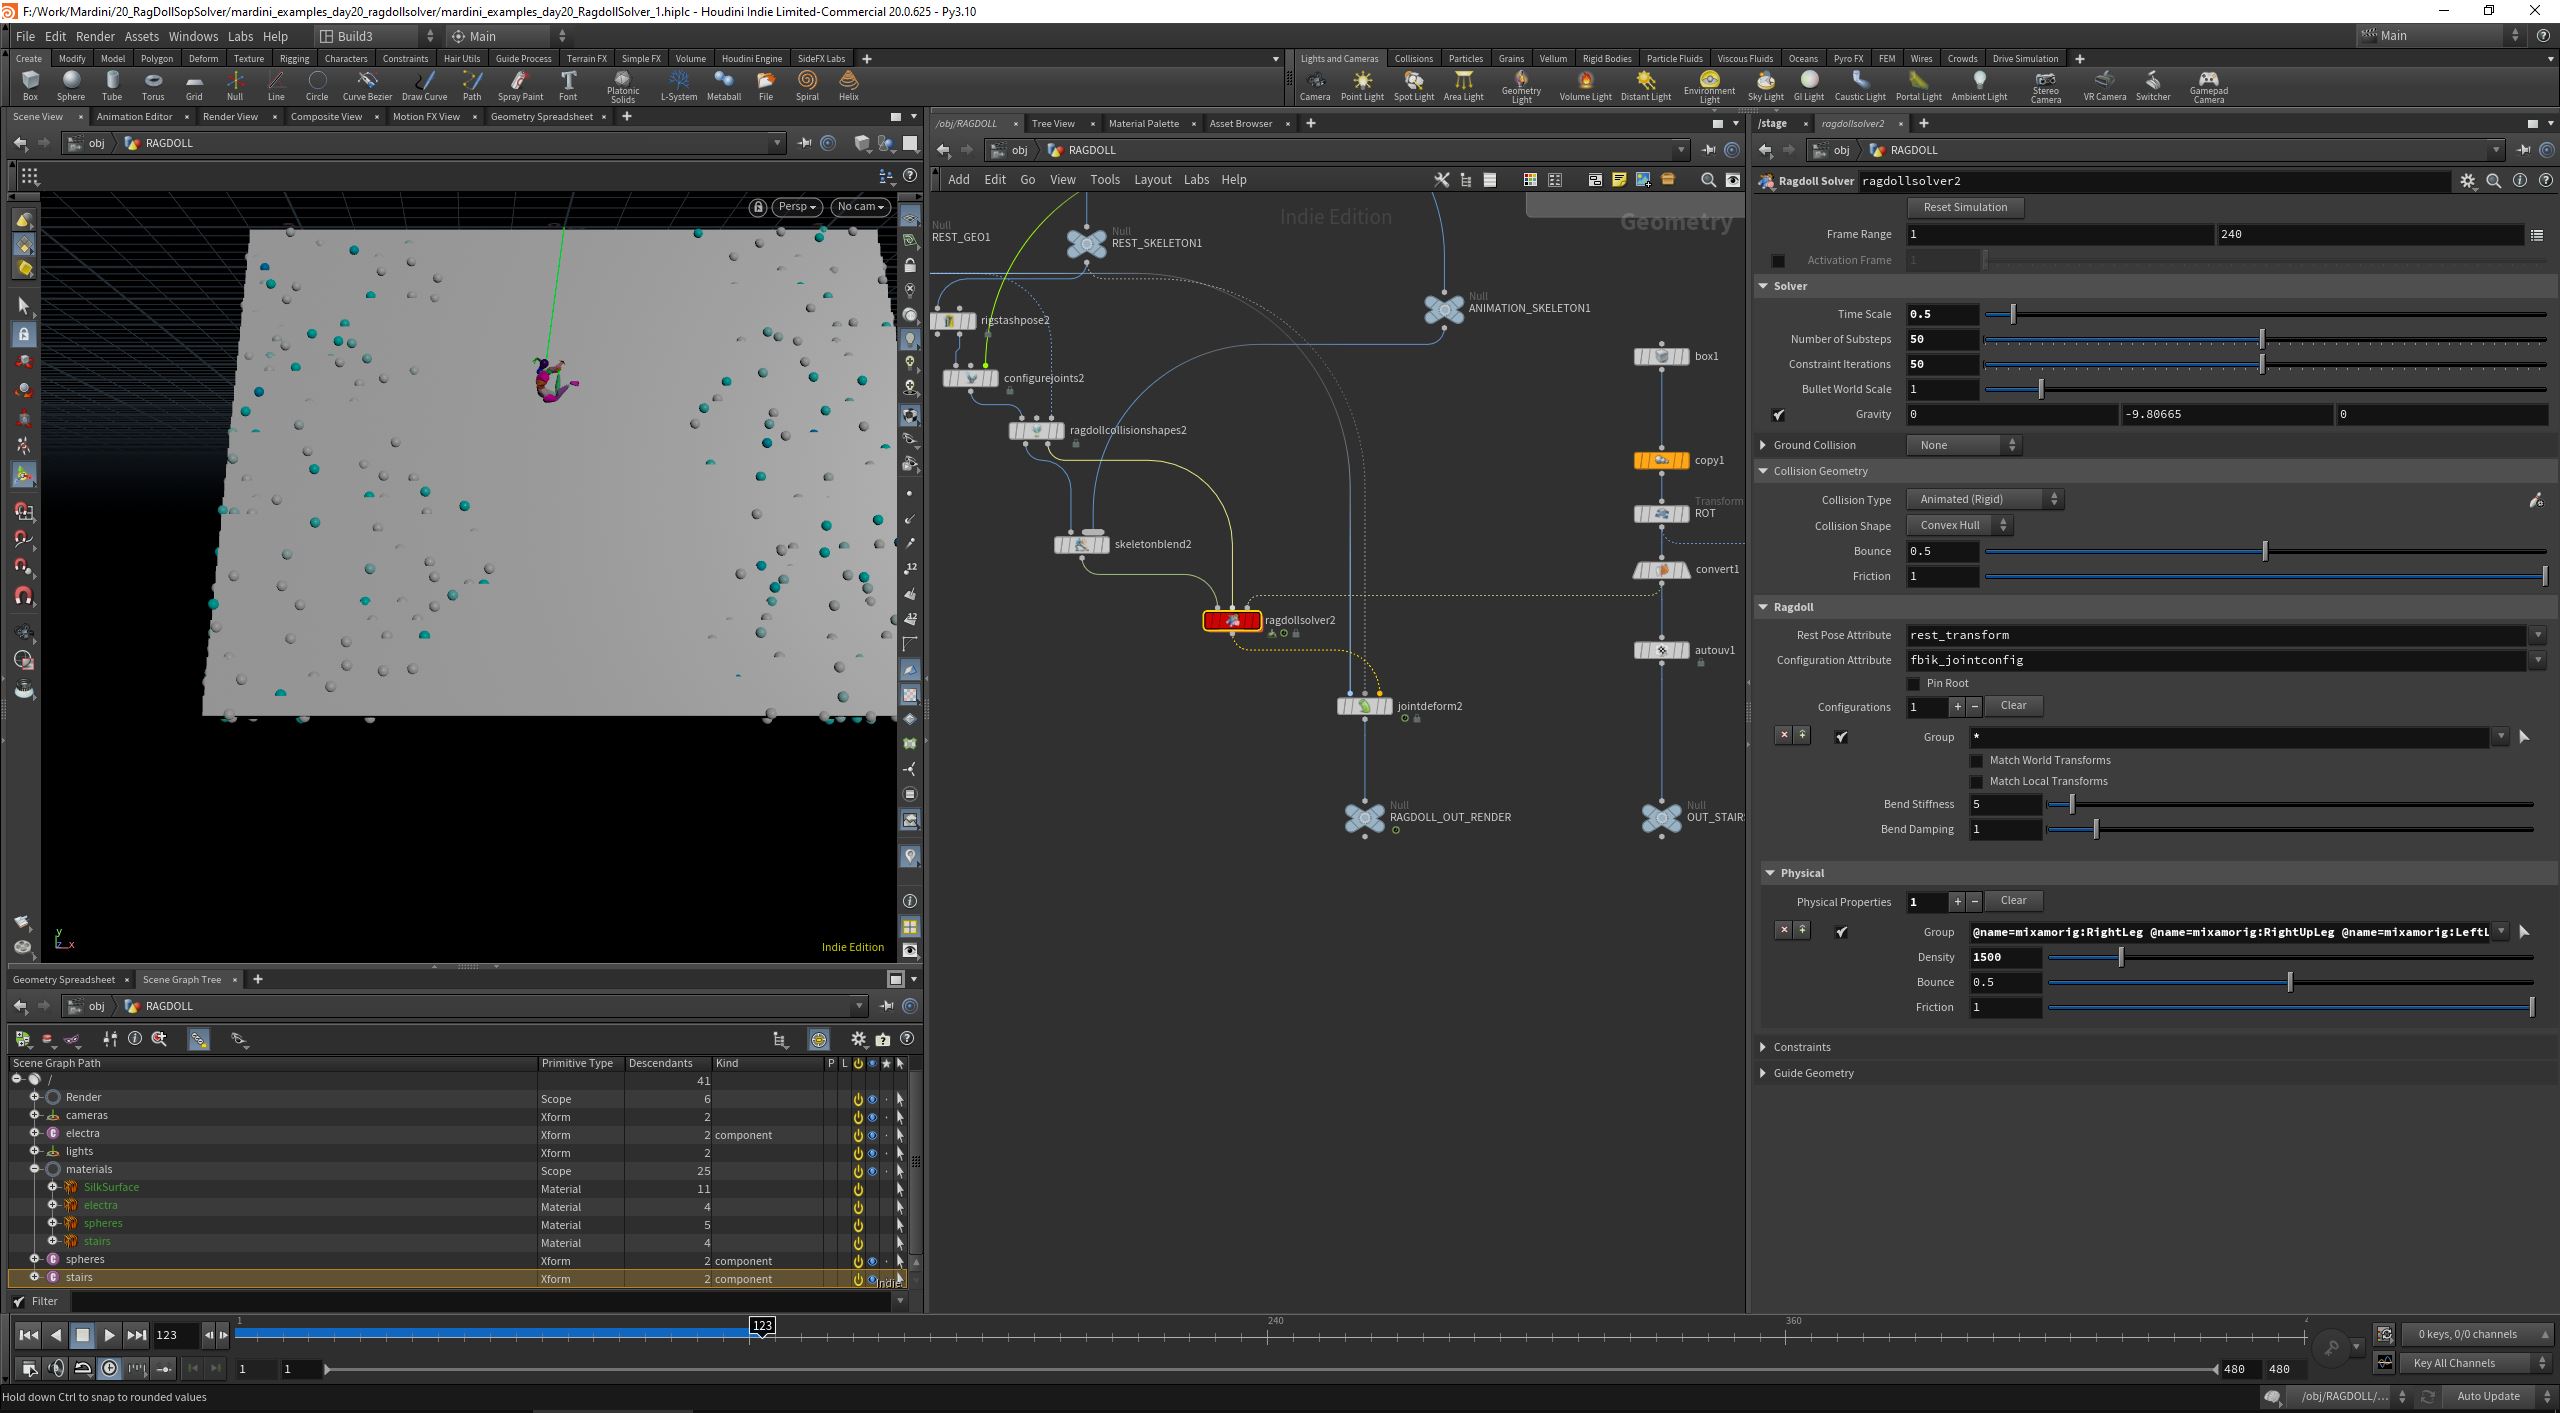Select the Environment Light shelf tool
This screenshot has width=2560, height=1413.
(1709, 86)
